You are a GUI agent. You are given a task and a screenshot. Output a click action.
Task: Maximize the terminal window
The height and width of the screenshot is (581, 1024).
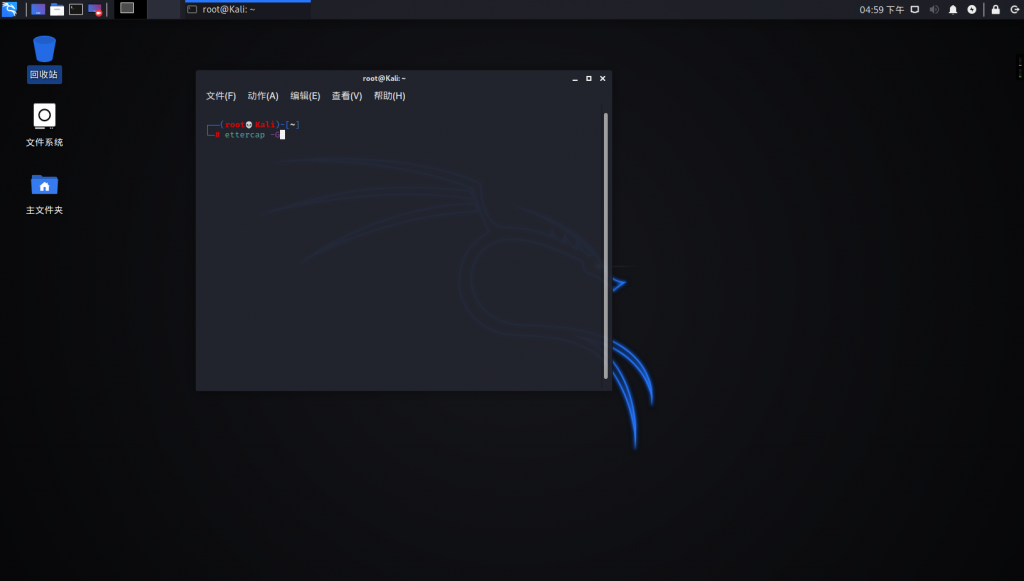tap(588, 78)
